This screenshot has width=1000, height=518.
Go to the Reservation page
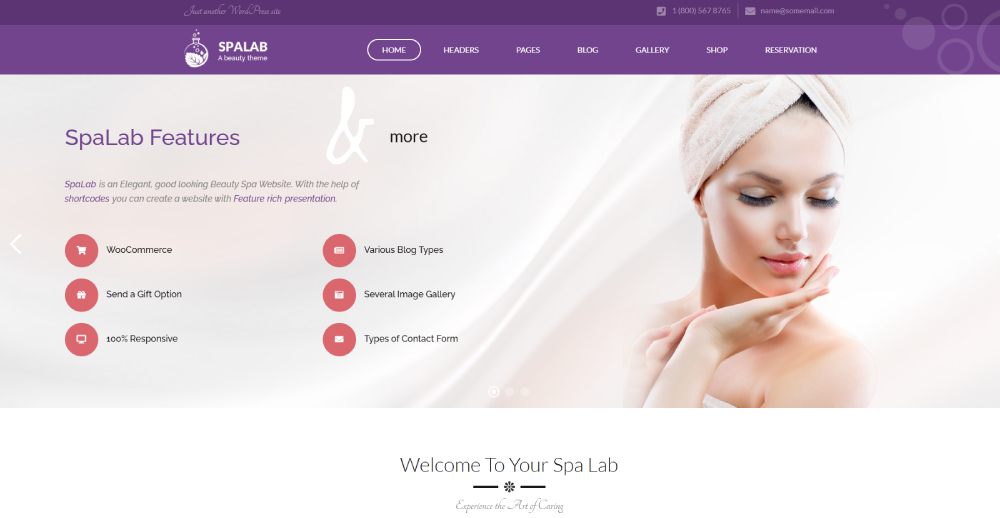[791, 50]
